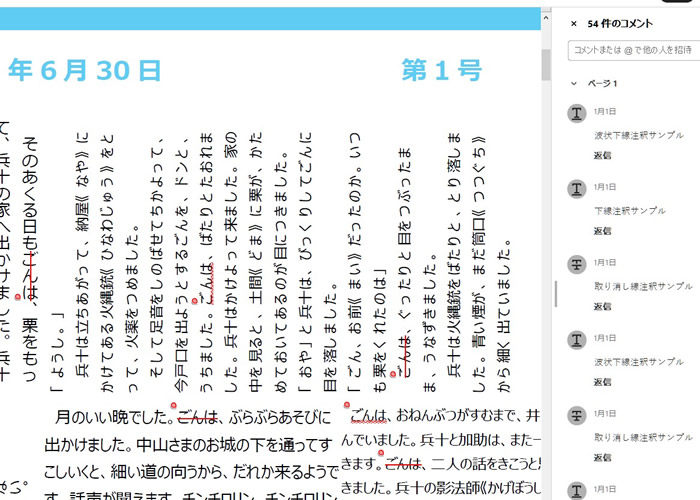
Task: Select the squiggly-underline icon of the topmost comment
Action: (576, 113)
